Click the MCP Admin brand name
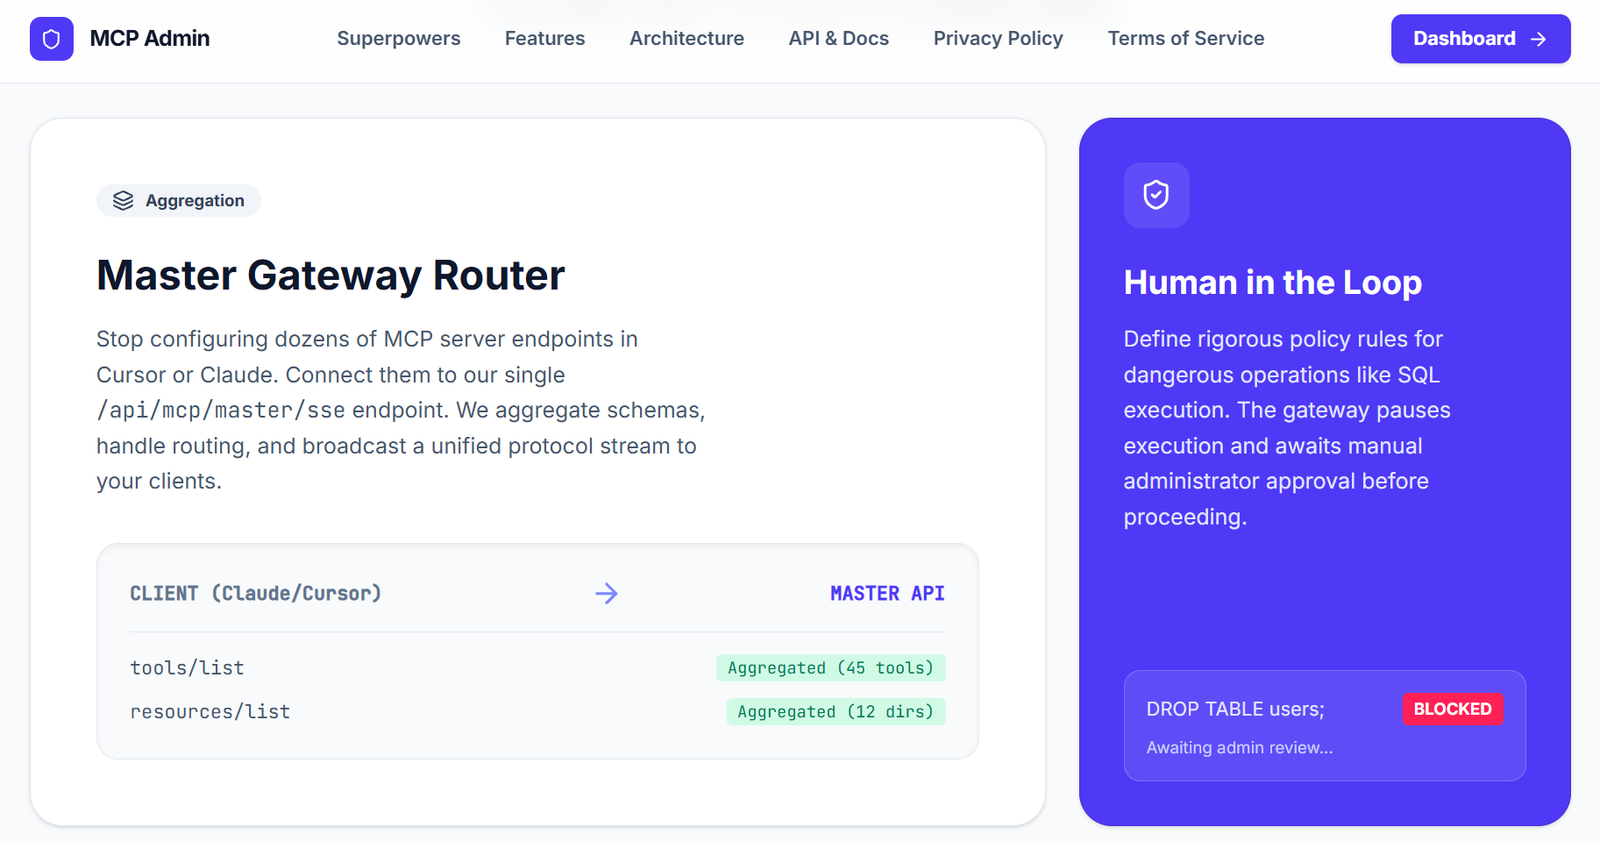 [150, 39]
